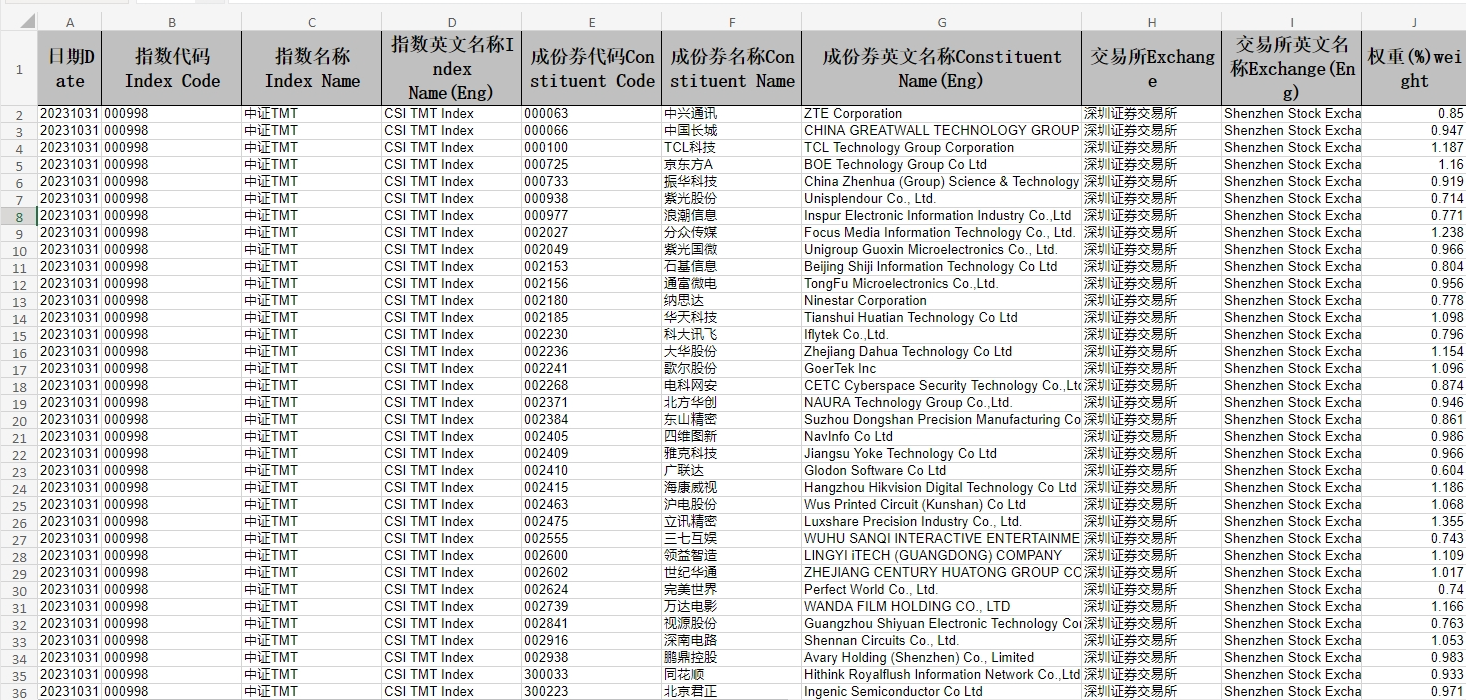This screenshot has height=700, width=1466.
Task: Select the weight value 1.166
Action: 1414,607
